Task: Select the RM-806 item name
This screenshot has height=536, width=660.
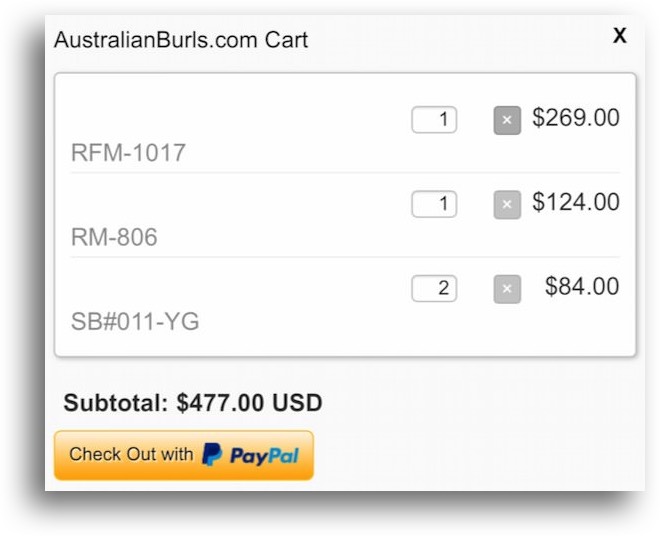Action: [114, 238]
